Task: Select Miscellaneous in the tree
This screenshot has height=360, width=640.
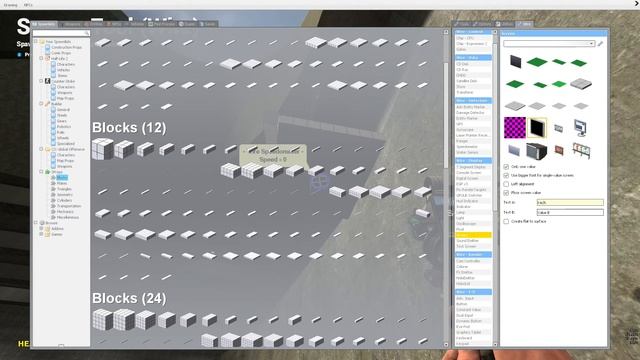Action: pyautogui.click(x=68, y=218)
